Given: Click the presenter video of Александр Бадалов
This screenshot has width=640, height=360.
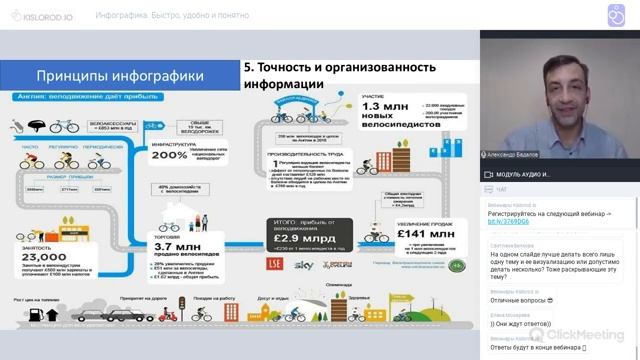Looking at the screenshot, I should (560, 98).
